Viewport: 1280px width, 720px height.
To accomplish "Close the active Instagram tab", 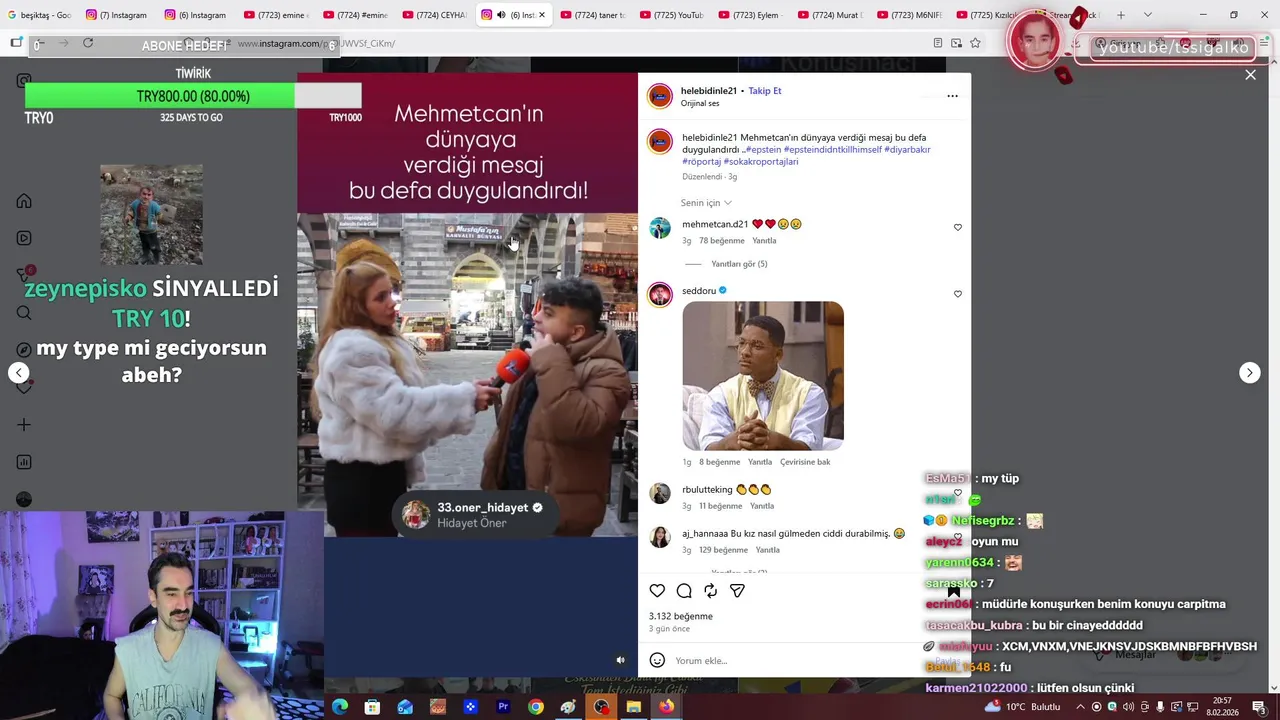I will pyautogui.click(x=542, y=15).
